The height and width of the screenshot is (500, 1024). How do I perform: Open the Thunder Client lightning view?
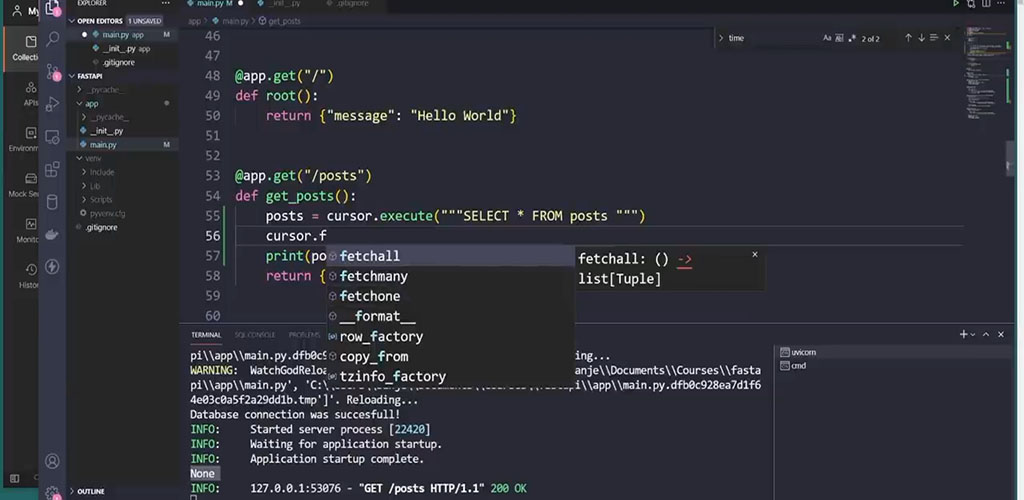(x=52, y=266)
